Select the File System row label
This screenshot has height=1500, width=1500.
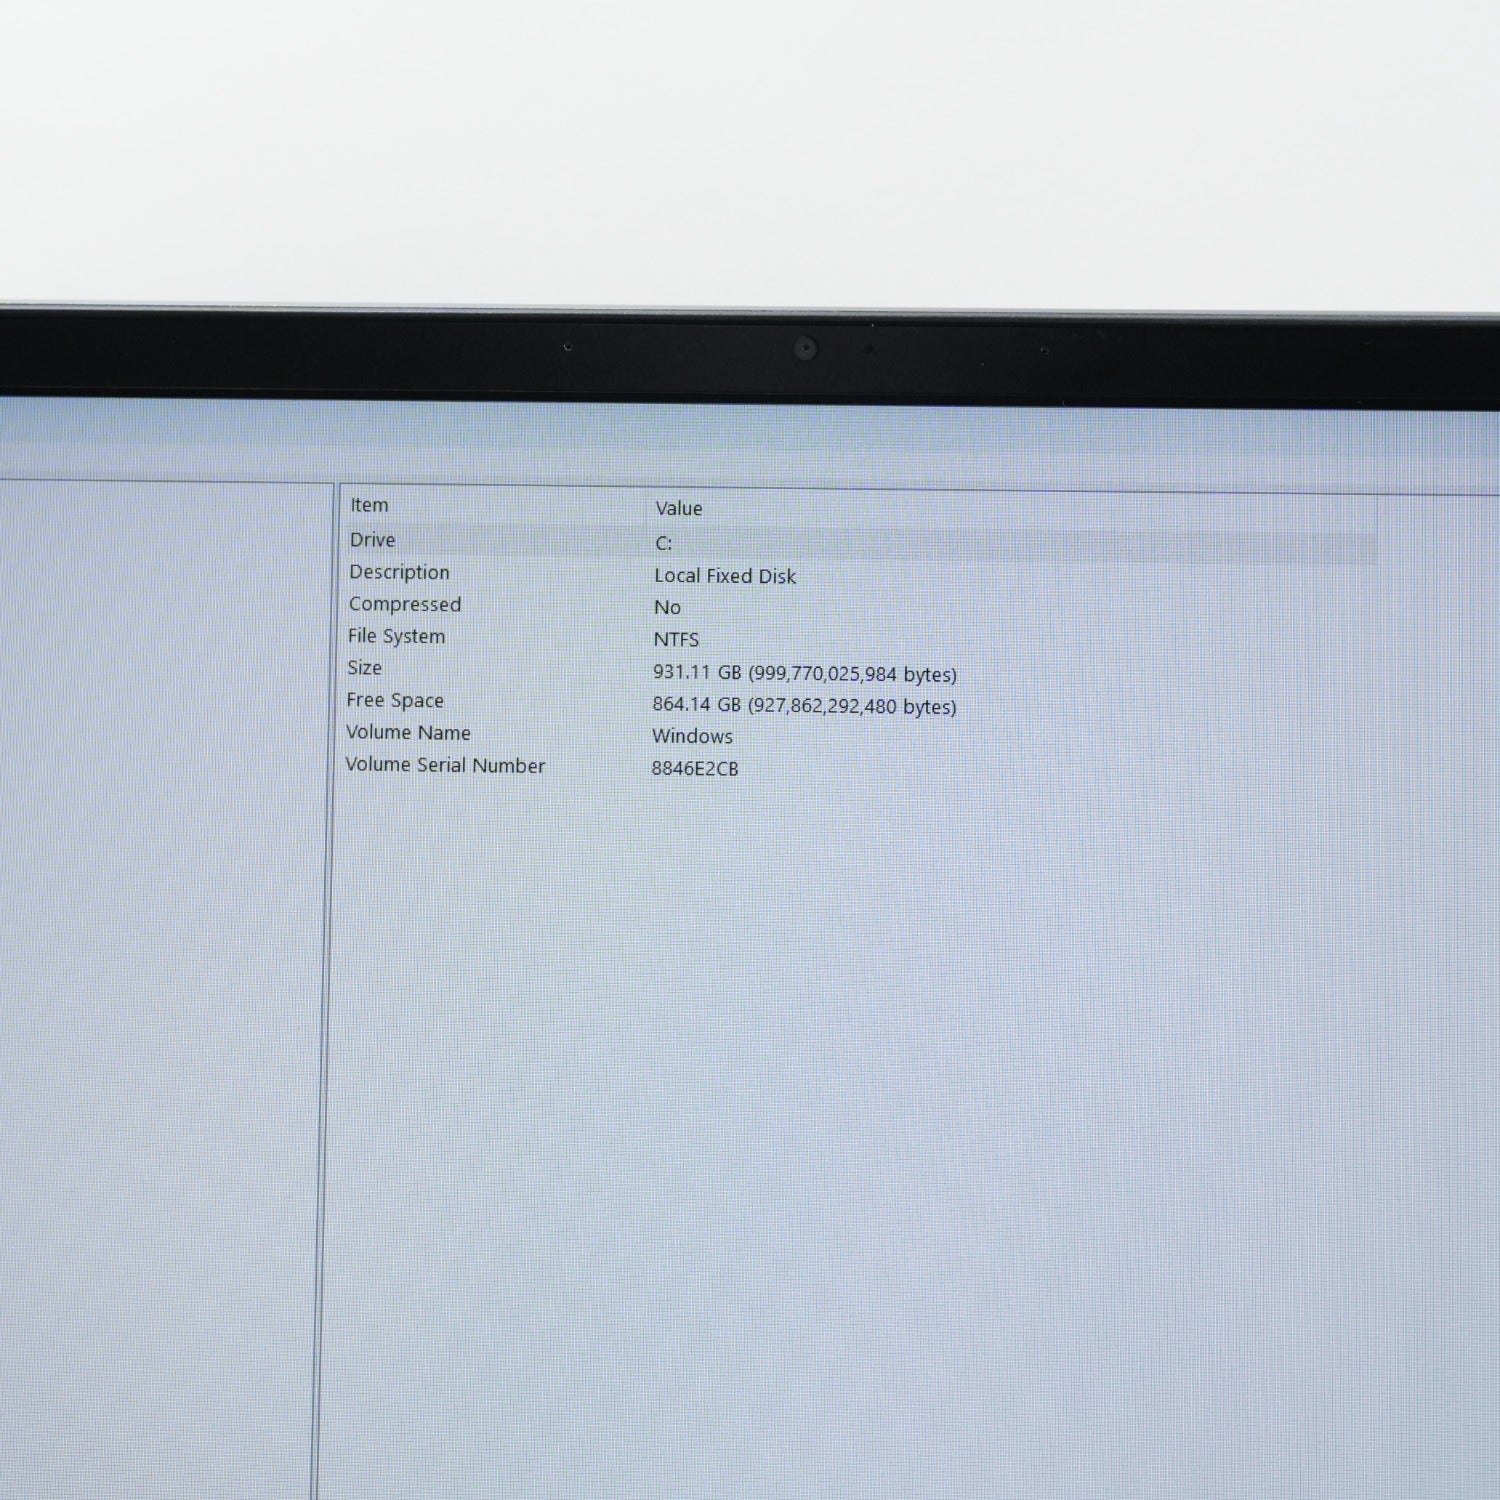pos(396,636)
